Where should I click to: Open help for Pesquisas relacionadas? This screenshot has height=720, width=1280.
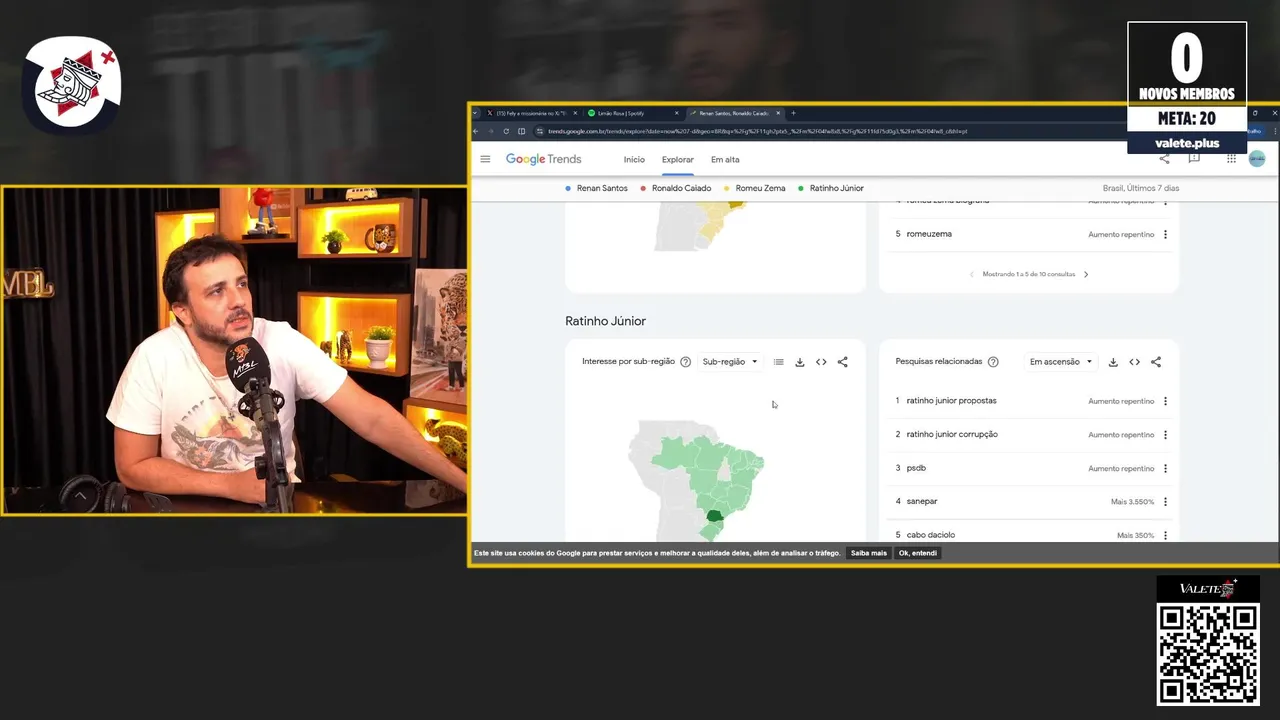click(993, 362)
